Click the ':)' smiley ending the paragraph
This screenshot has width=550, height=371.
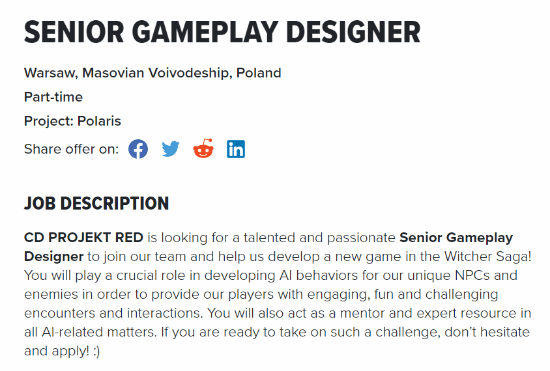coord(97,351)
